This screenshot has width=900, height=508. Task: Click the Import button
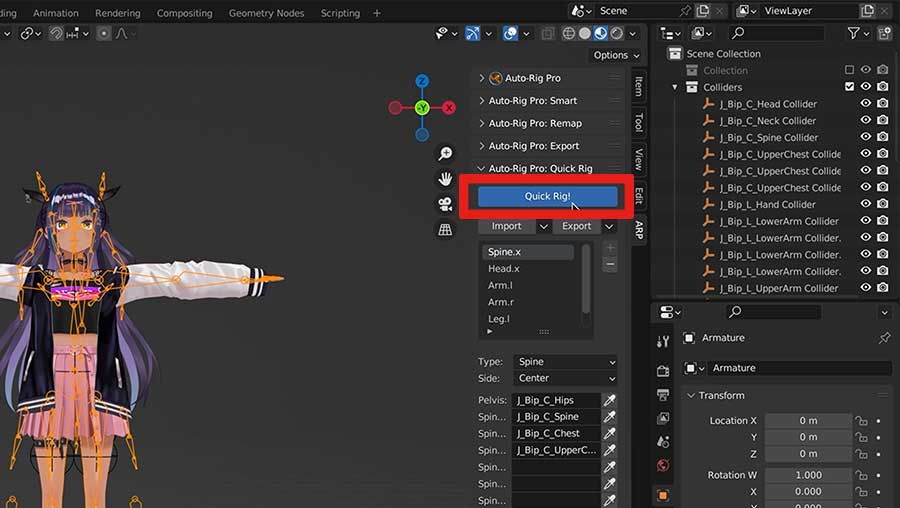(507, 226)
